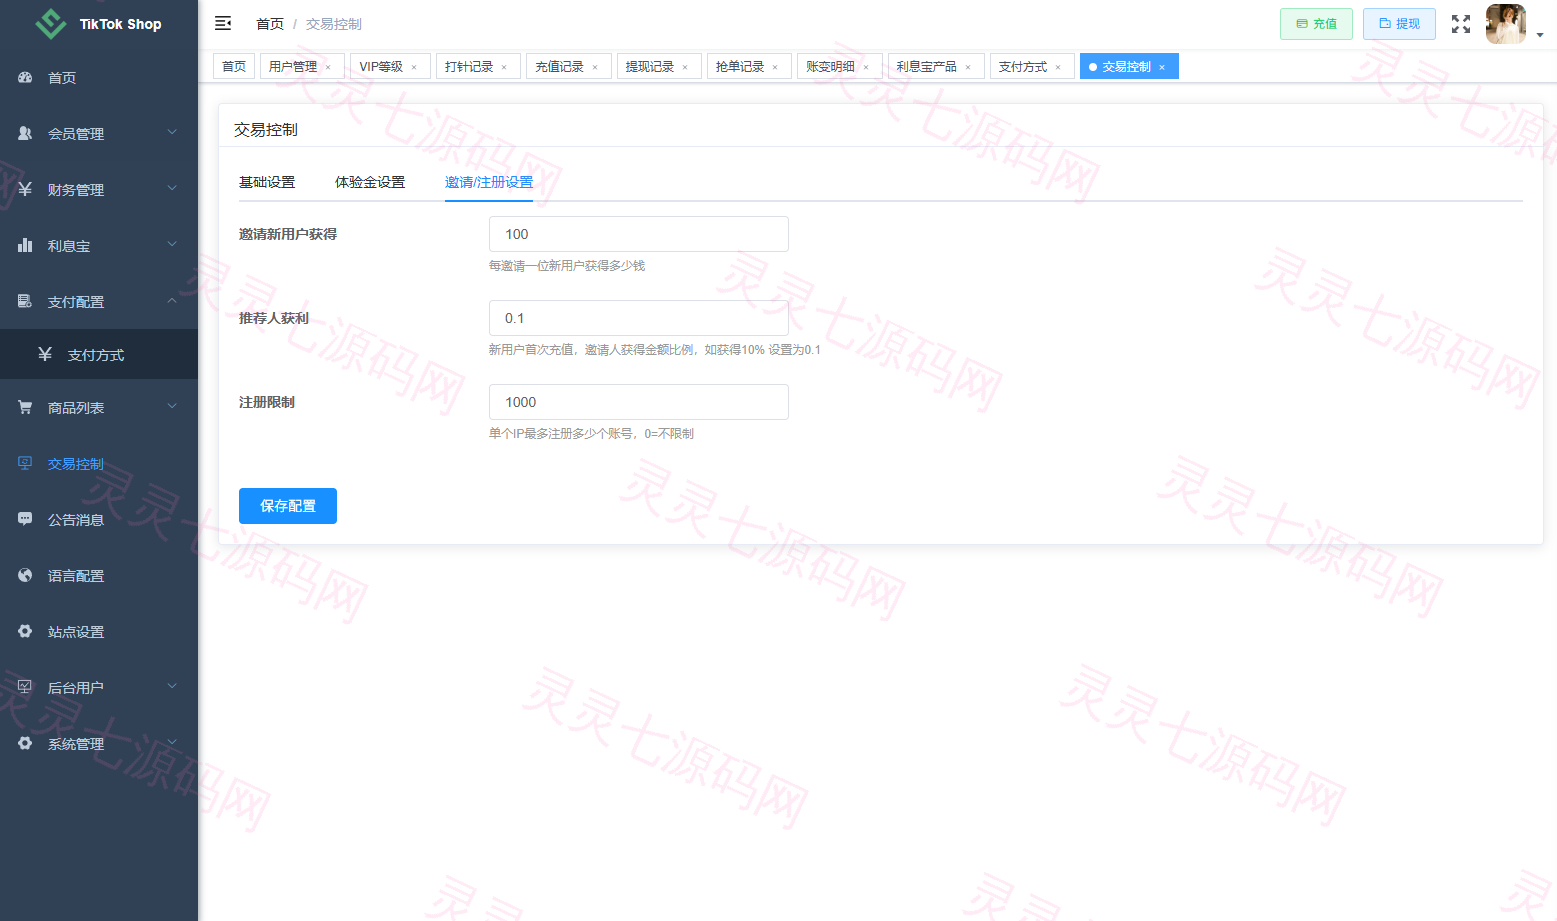1557x921 pixels.
Task: Focus the 注册限制 input field
Action: (x=639, y=402)
